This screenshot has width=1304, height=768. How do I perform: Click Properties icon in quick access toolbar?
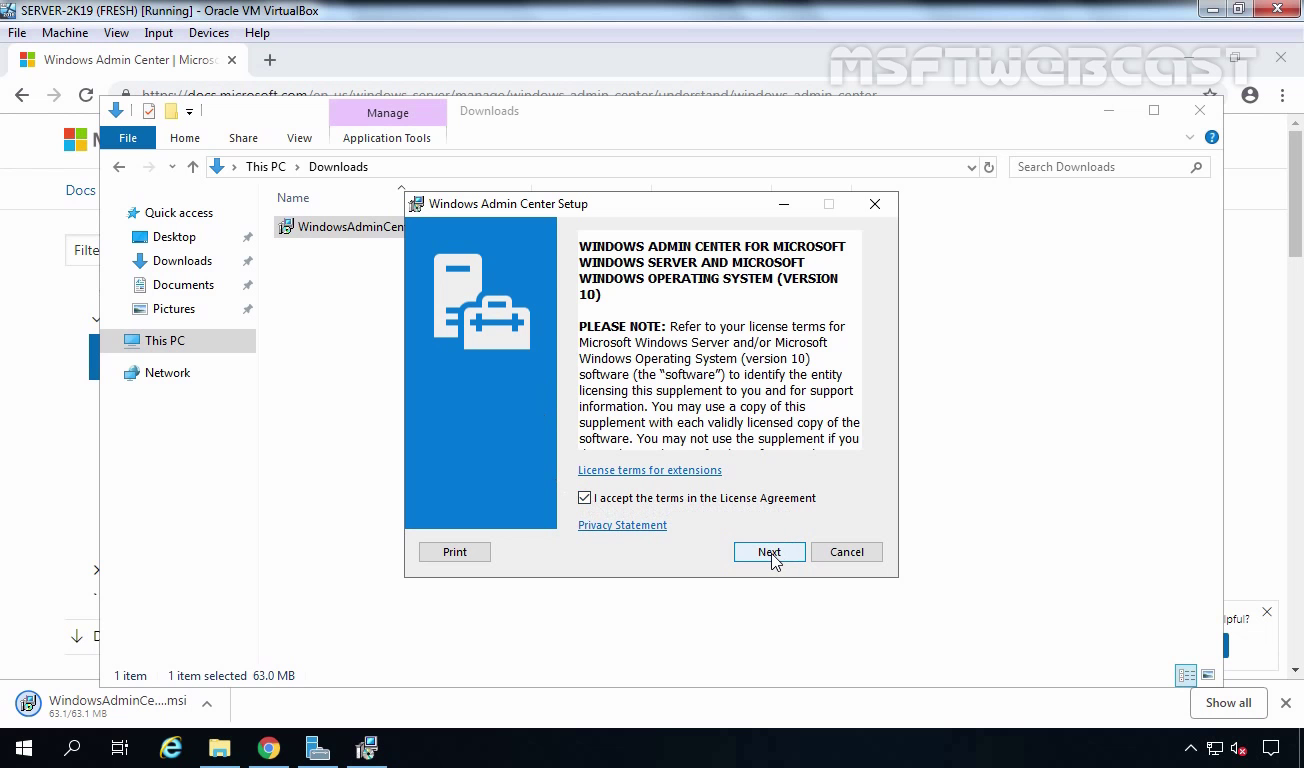(x=149, y=111)
